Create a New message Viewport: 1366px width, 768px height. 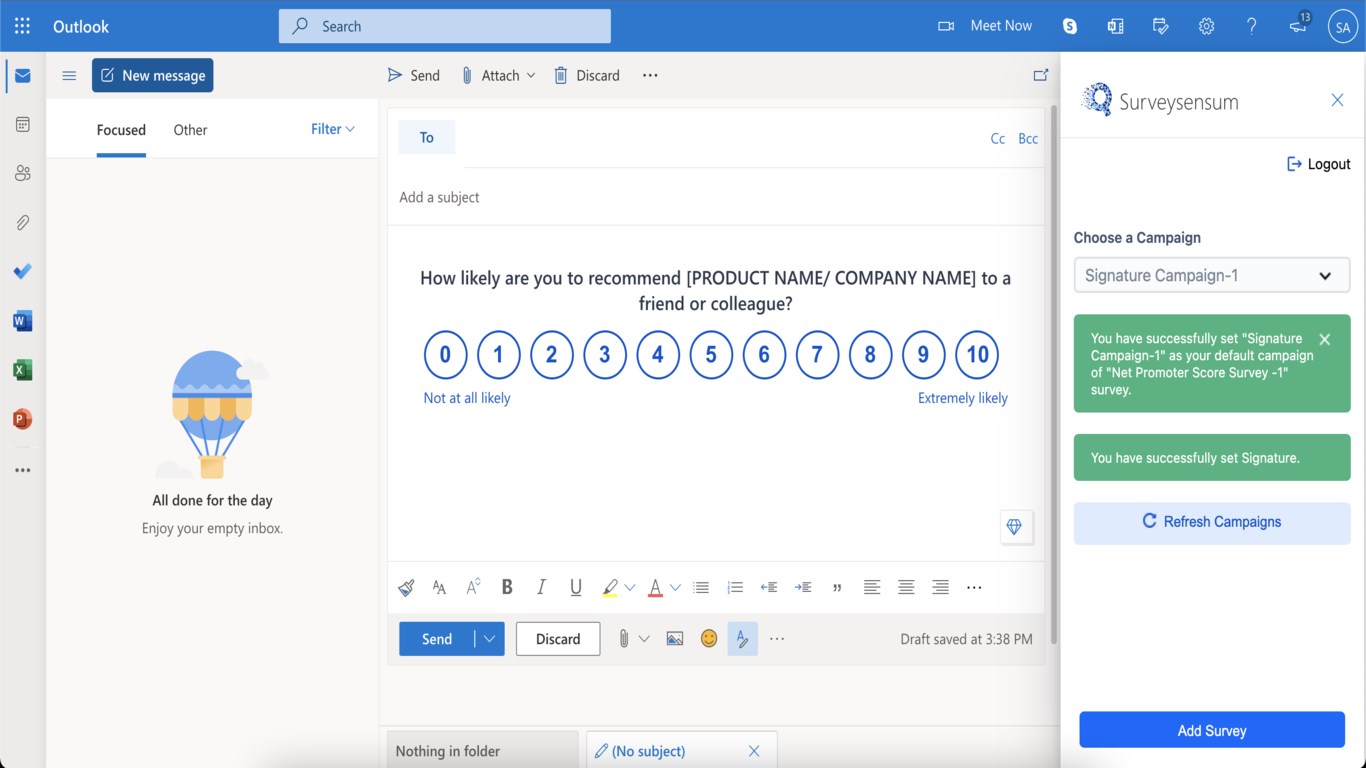coord(153,75)
